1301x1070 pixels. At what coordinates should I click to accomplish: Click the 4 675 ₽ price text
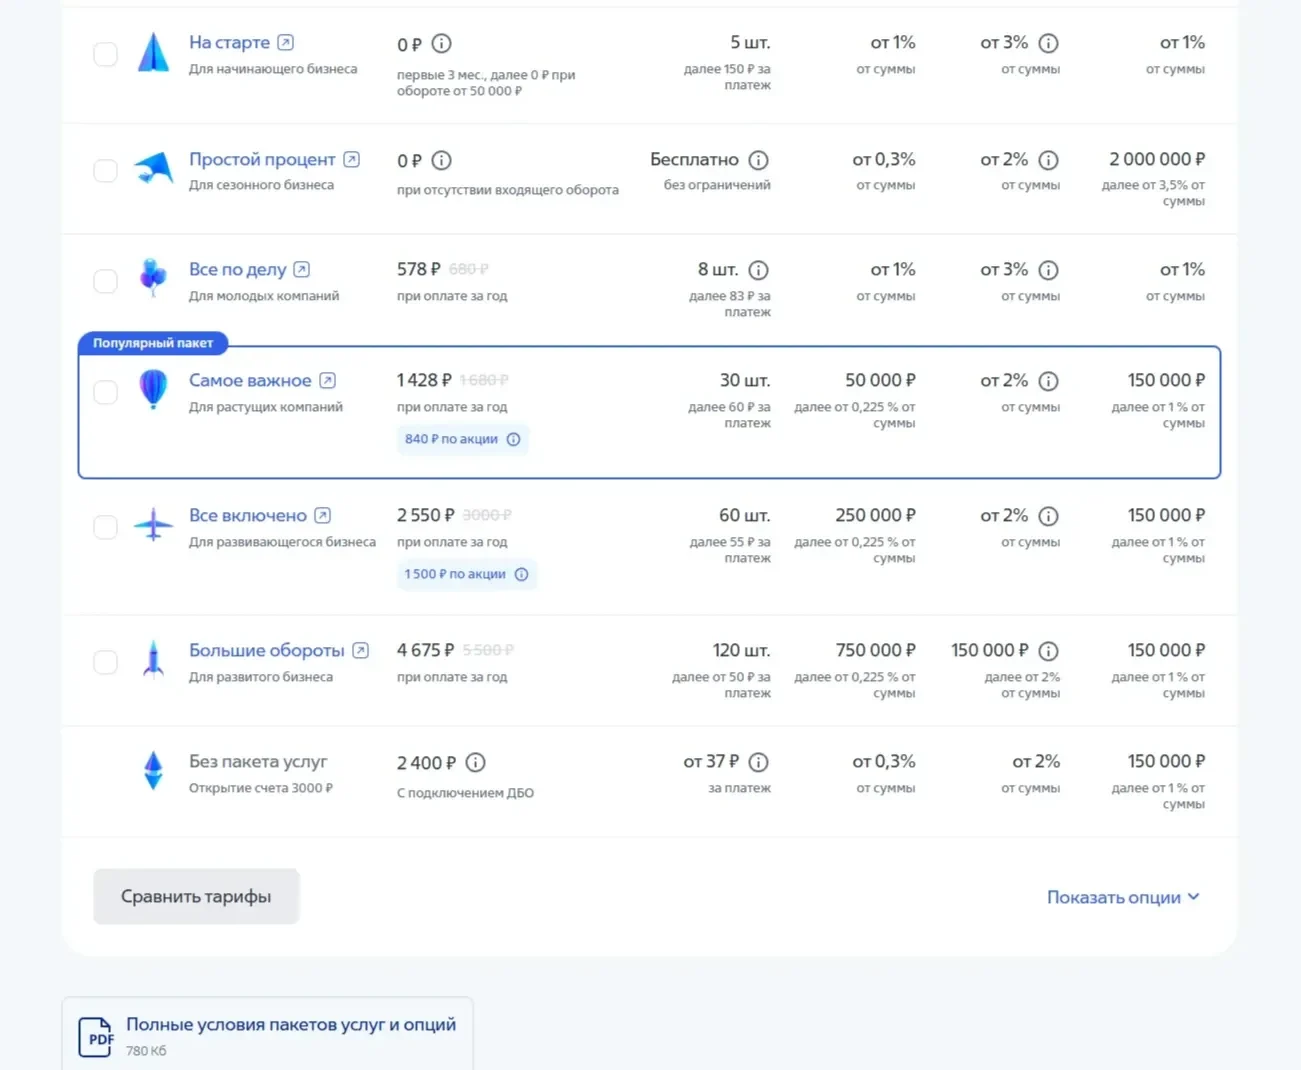tap(425, 650)
